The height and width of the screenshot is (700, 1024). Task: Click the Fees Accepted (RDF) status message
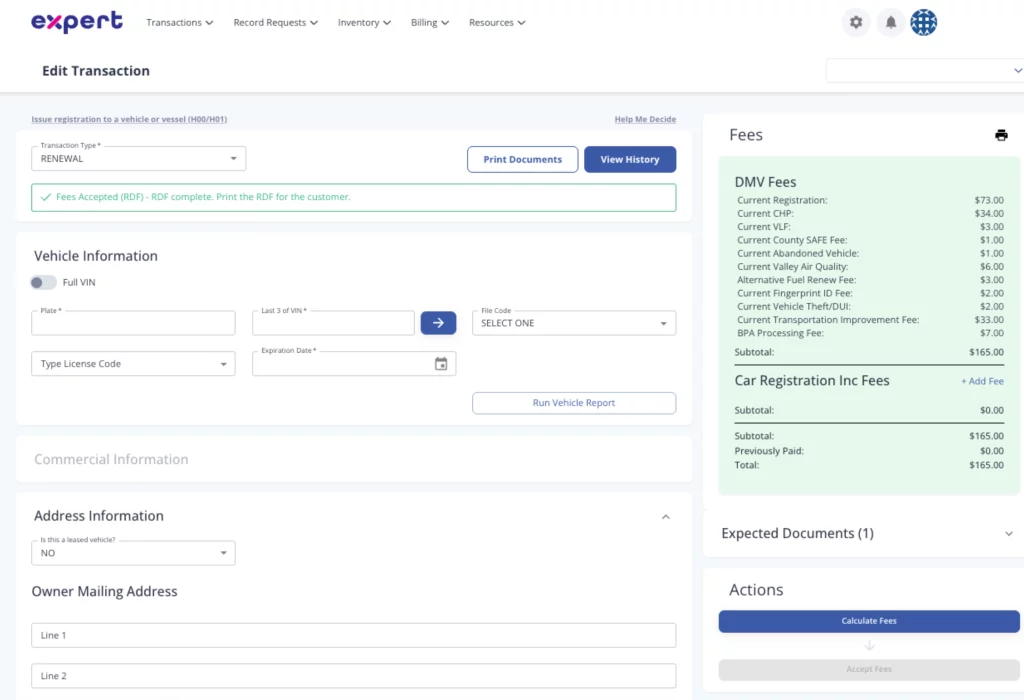pyautogui.click(x=353, y=197)
